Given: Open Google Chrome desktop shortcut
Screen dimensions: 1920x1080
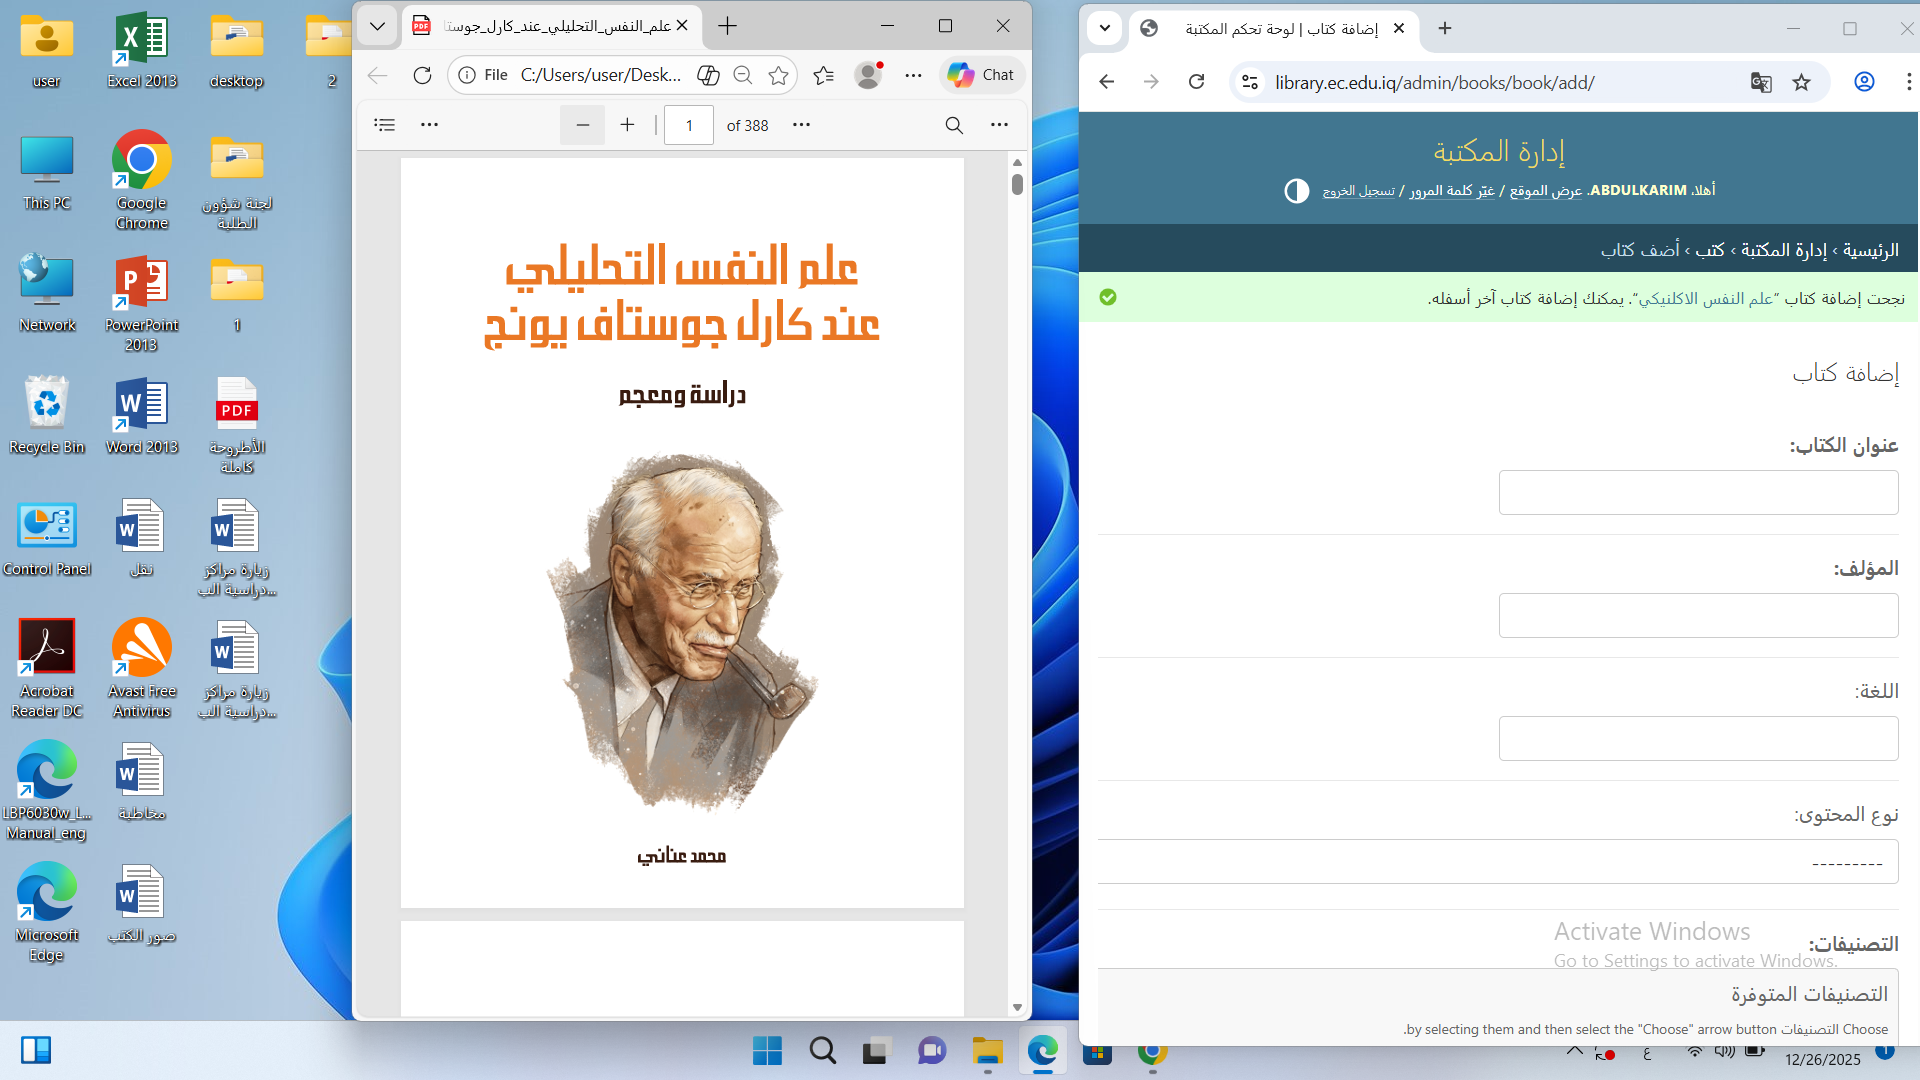Looking at the screenshot, I should coord(141,180).
